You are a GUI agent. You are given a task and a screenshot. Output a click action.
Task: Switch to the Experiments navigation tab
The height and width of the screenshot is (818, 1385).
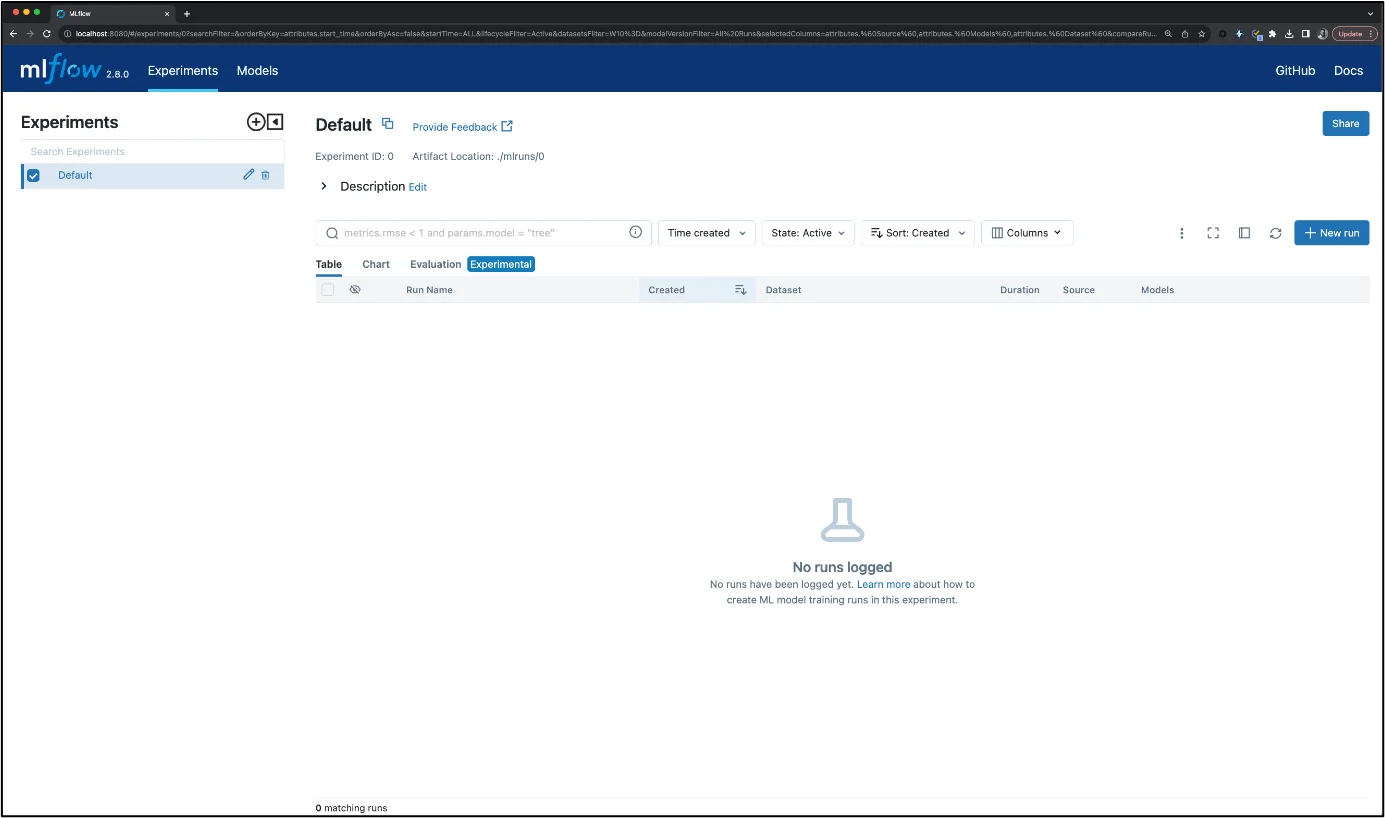pos(183,71)
